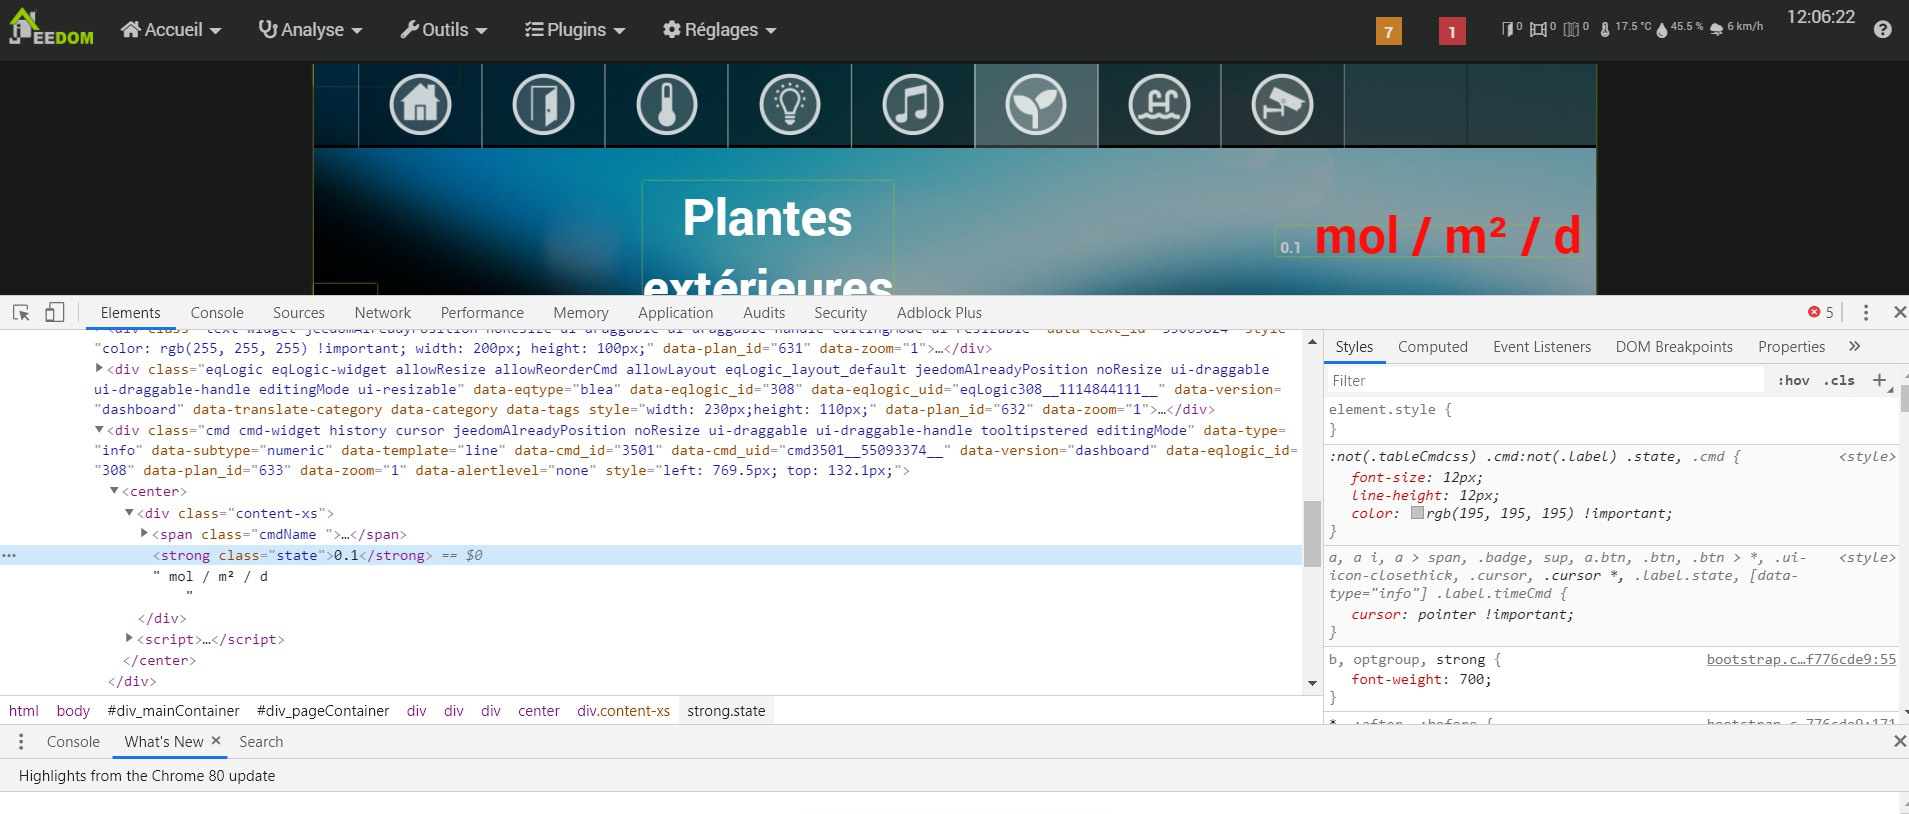Image resolution: width=1909 pixels, height=814 pixels.
Task: Click the DOM tree vertical scrollbar thumb
Action: click(x=1312, y=534)
